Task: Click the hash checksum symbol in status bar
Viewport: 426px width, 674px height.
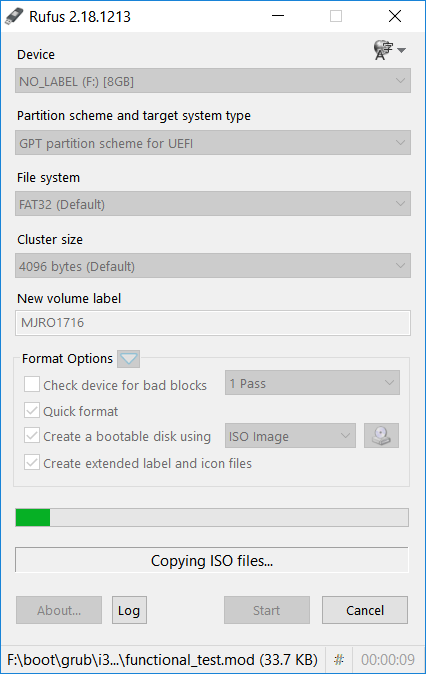Action: tap(339, 659)
